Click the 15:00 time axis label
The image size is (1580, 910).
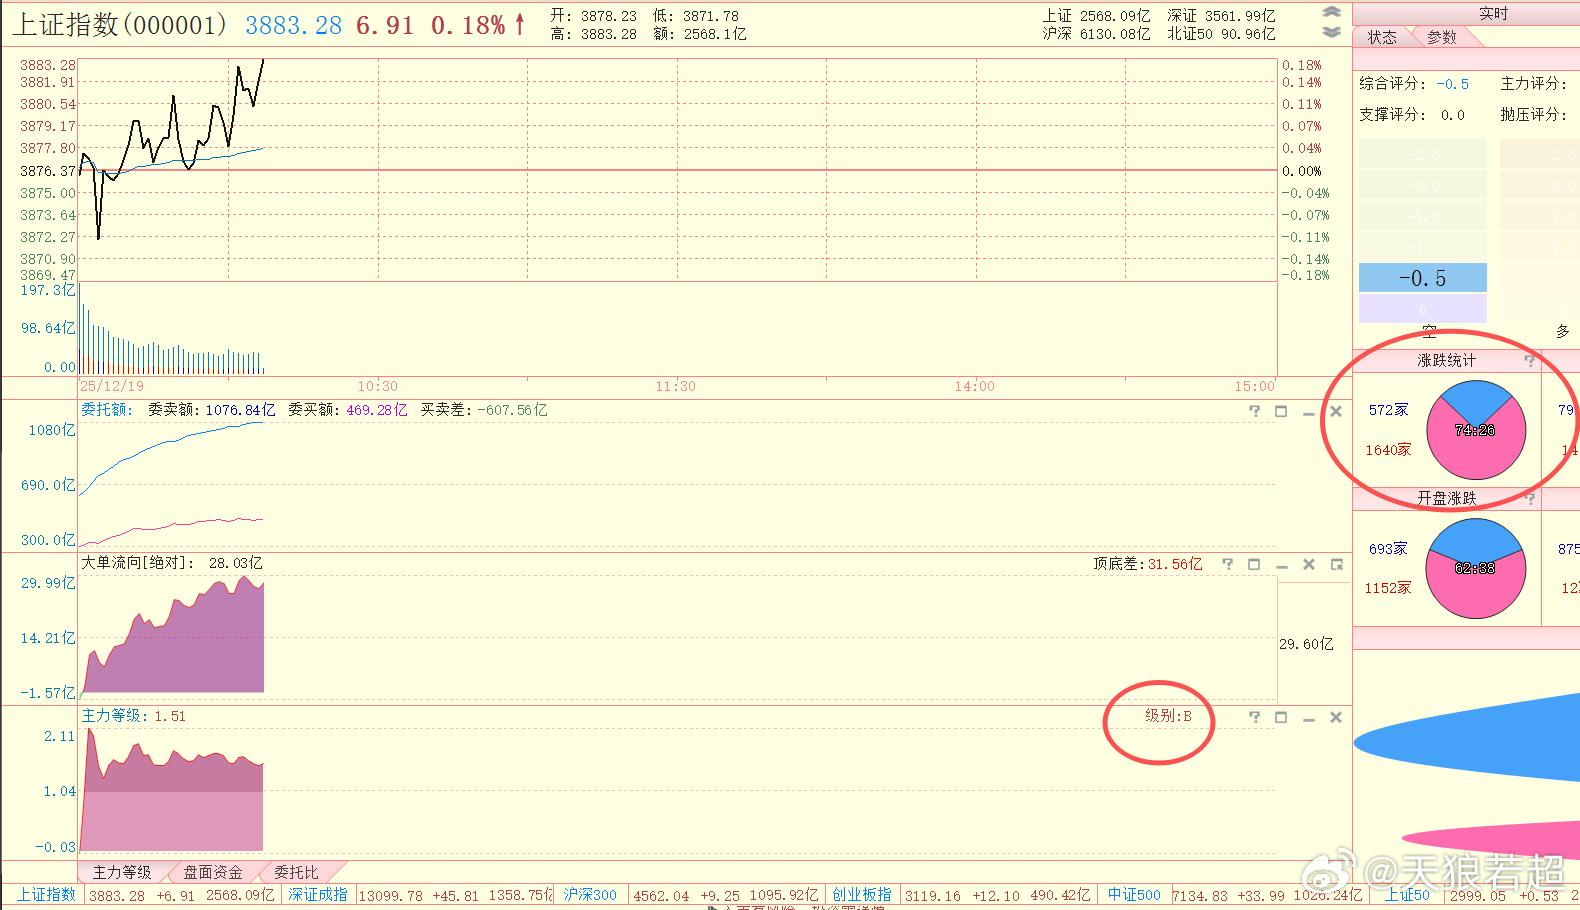(x=1255, y=386)
